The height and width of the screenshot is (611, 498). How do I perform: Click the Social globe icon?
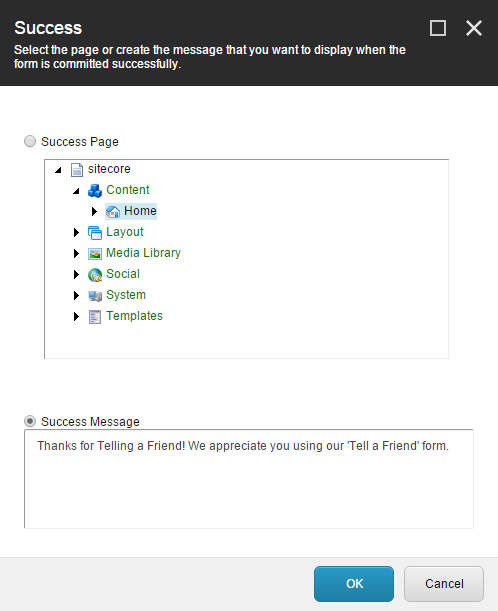point(95,275)
